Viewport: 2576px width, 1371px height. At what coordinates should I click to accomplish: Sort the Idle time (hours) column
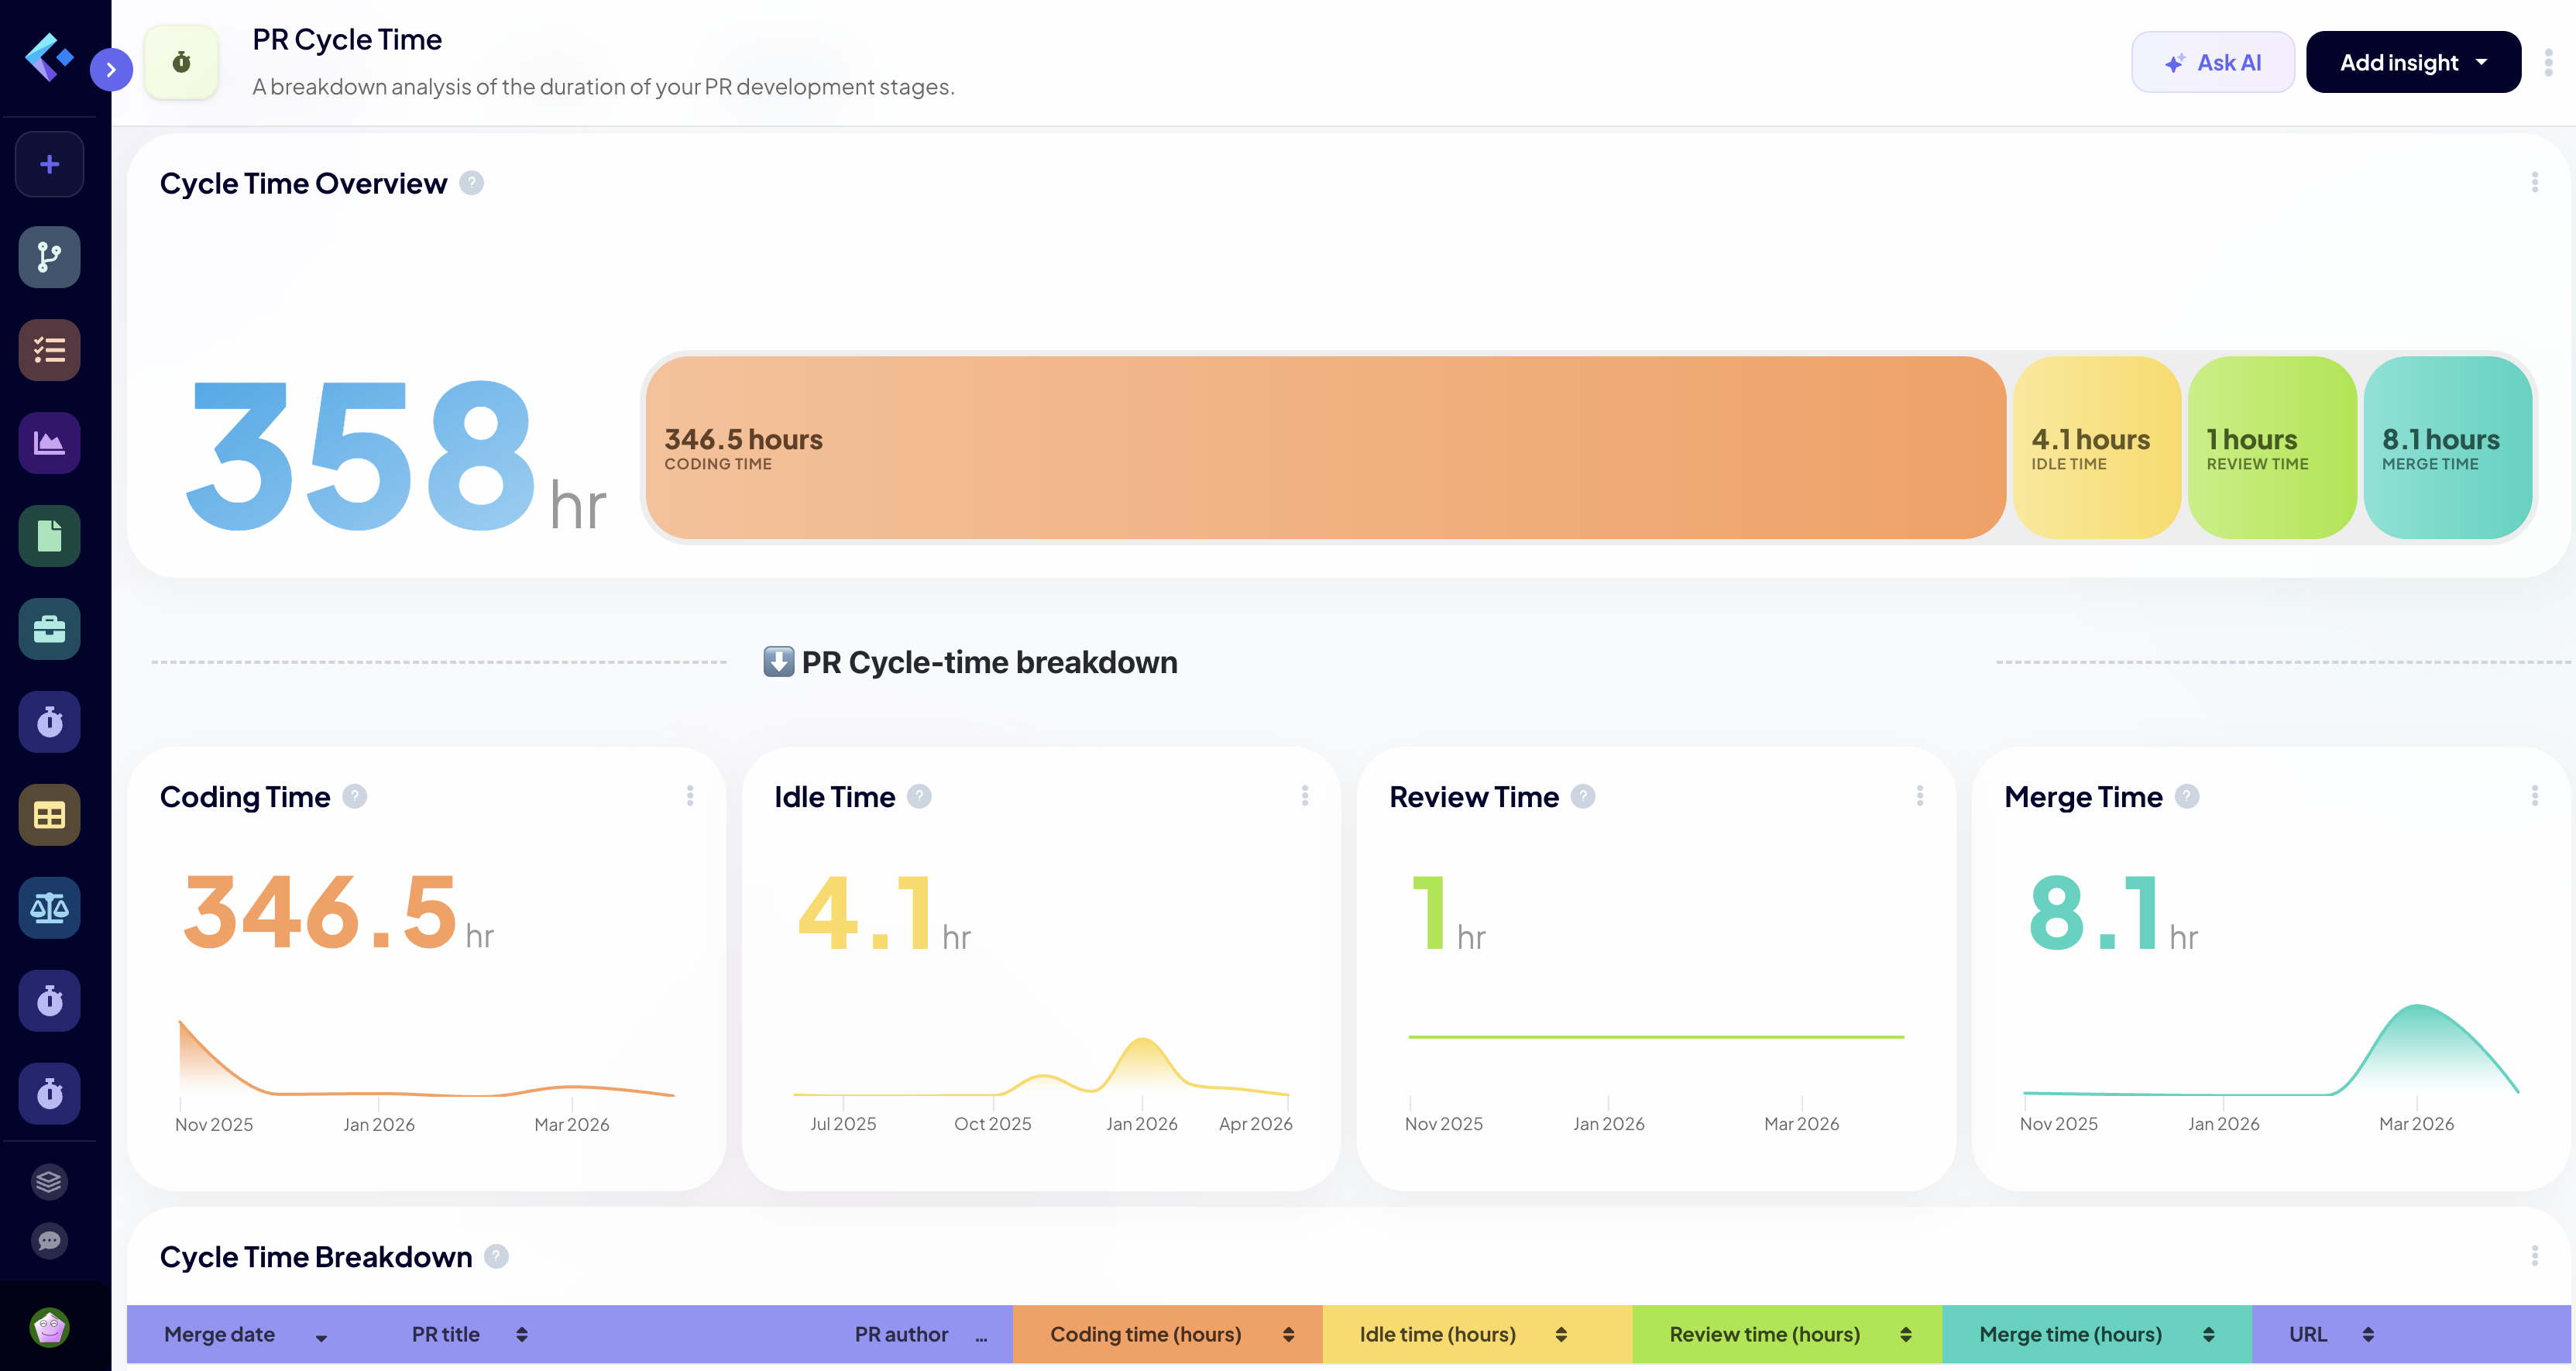point(1561,1334)
